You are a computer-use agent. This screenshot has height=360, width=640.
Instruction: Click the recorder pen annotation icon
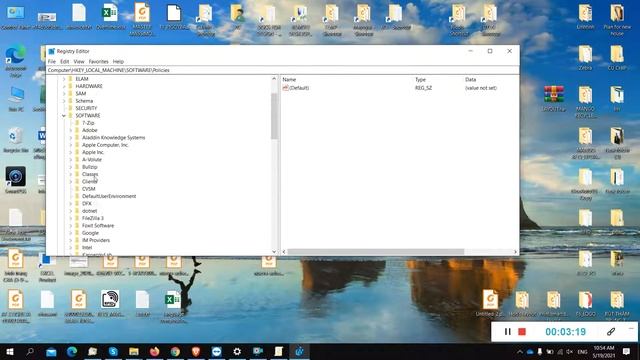611,332
